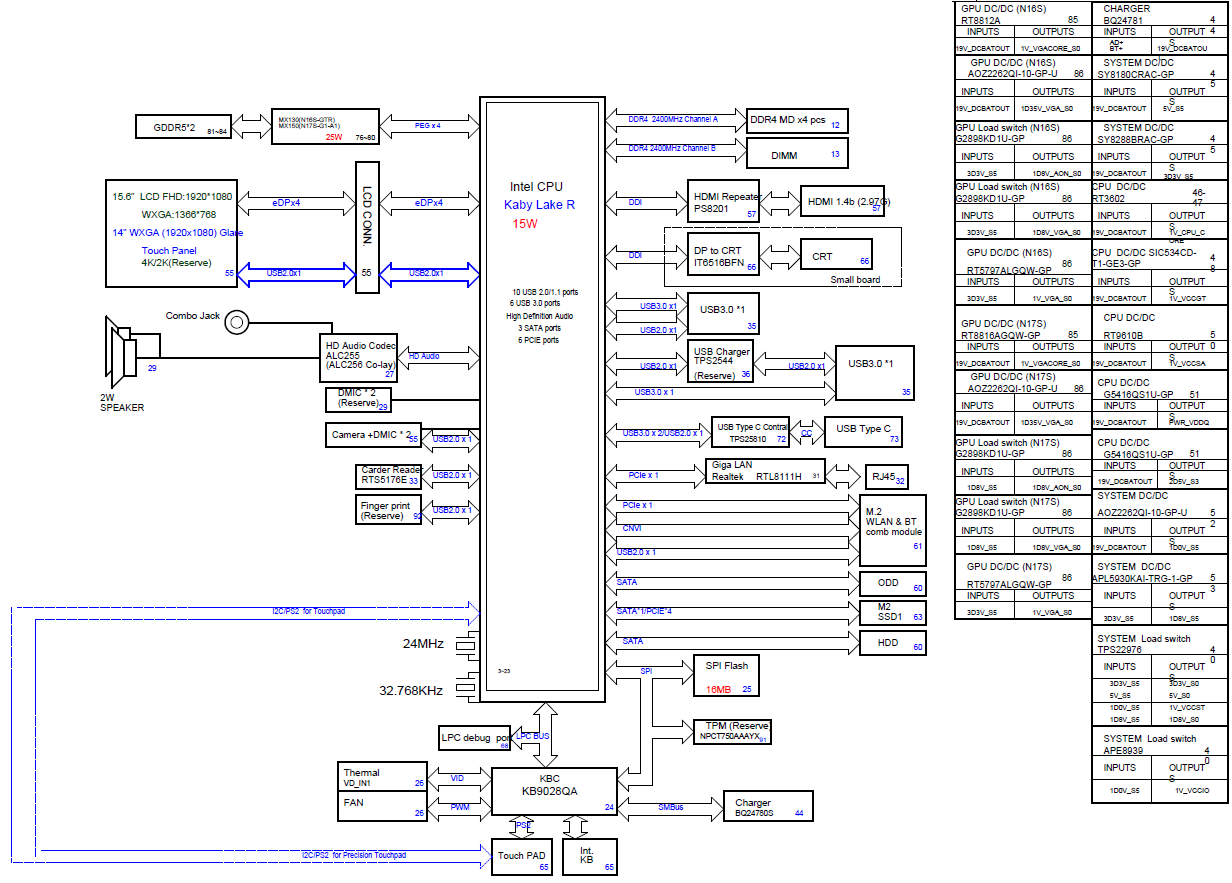Select the CPU DC/DC RT3602 entry

[x=1160, y=193]
